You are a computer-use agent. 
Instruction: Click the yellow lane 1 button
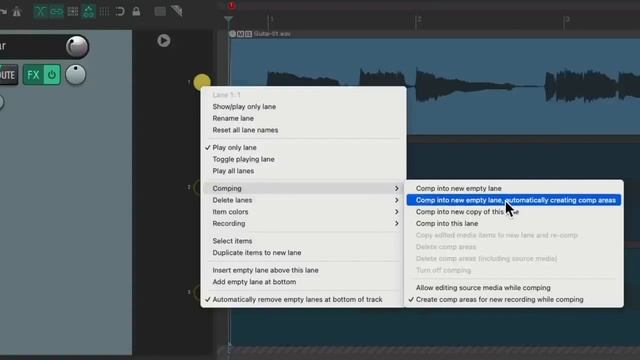tap(202, 82)
